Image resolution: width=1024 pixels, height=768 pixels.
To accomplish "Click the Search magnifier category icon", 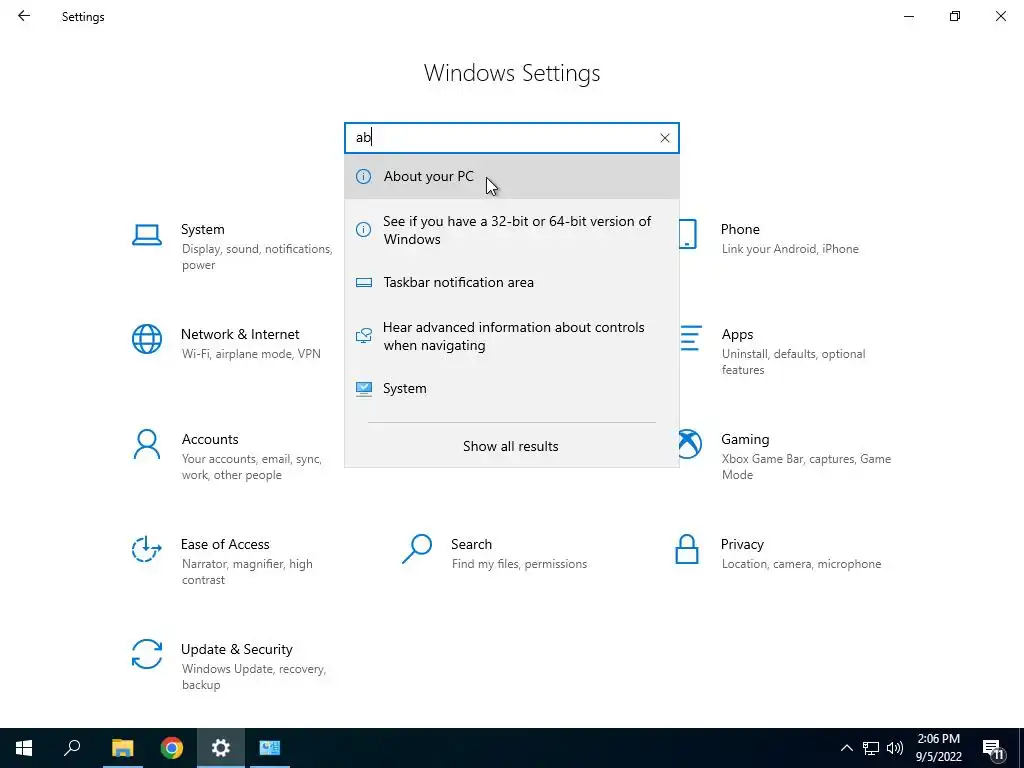I will [417, 549].
